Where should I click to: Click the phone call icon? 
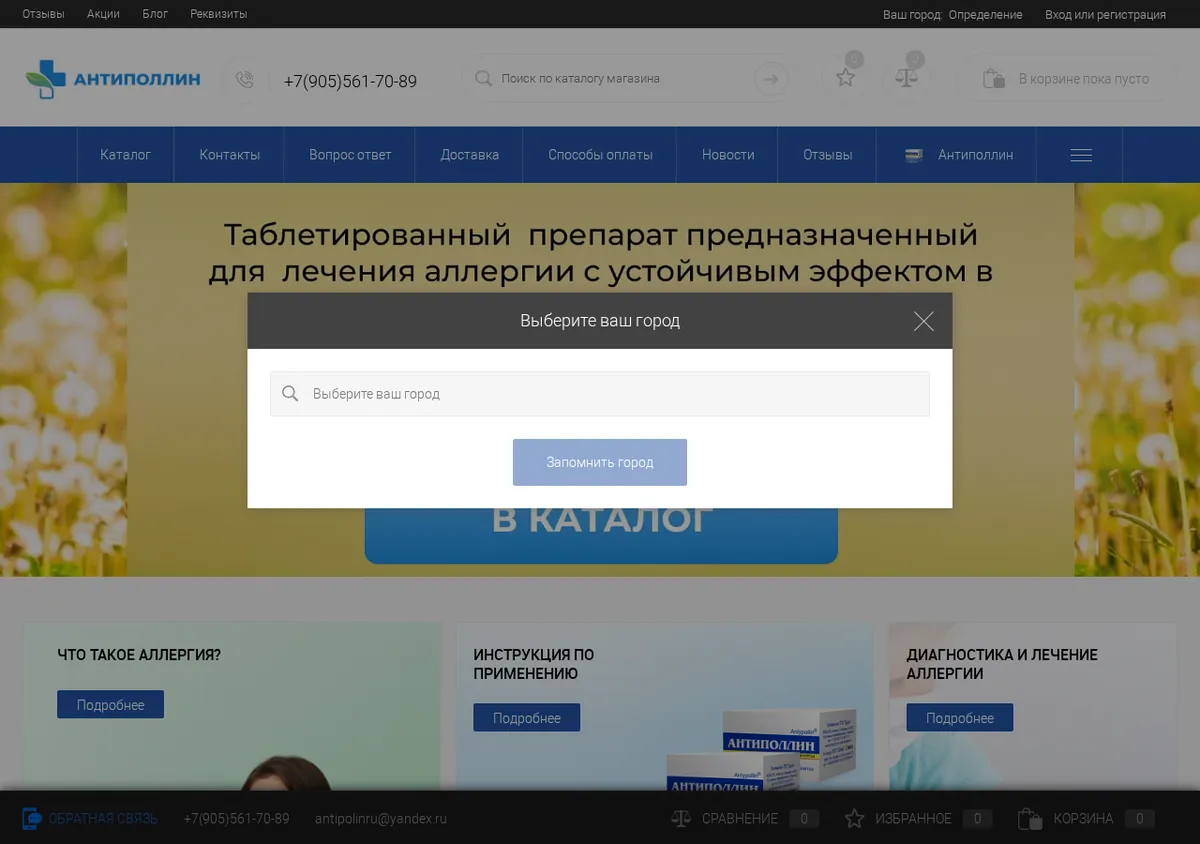pos(244,80)
